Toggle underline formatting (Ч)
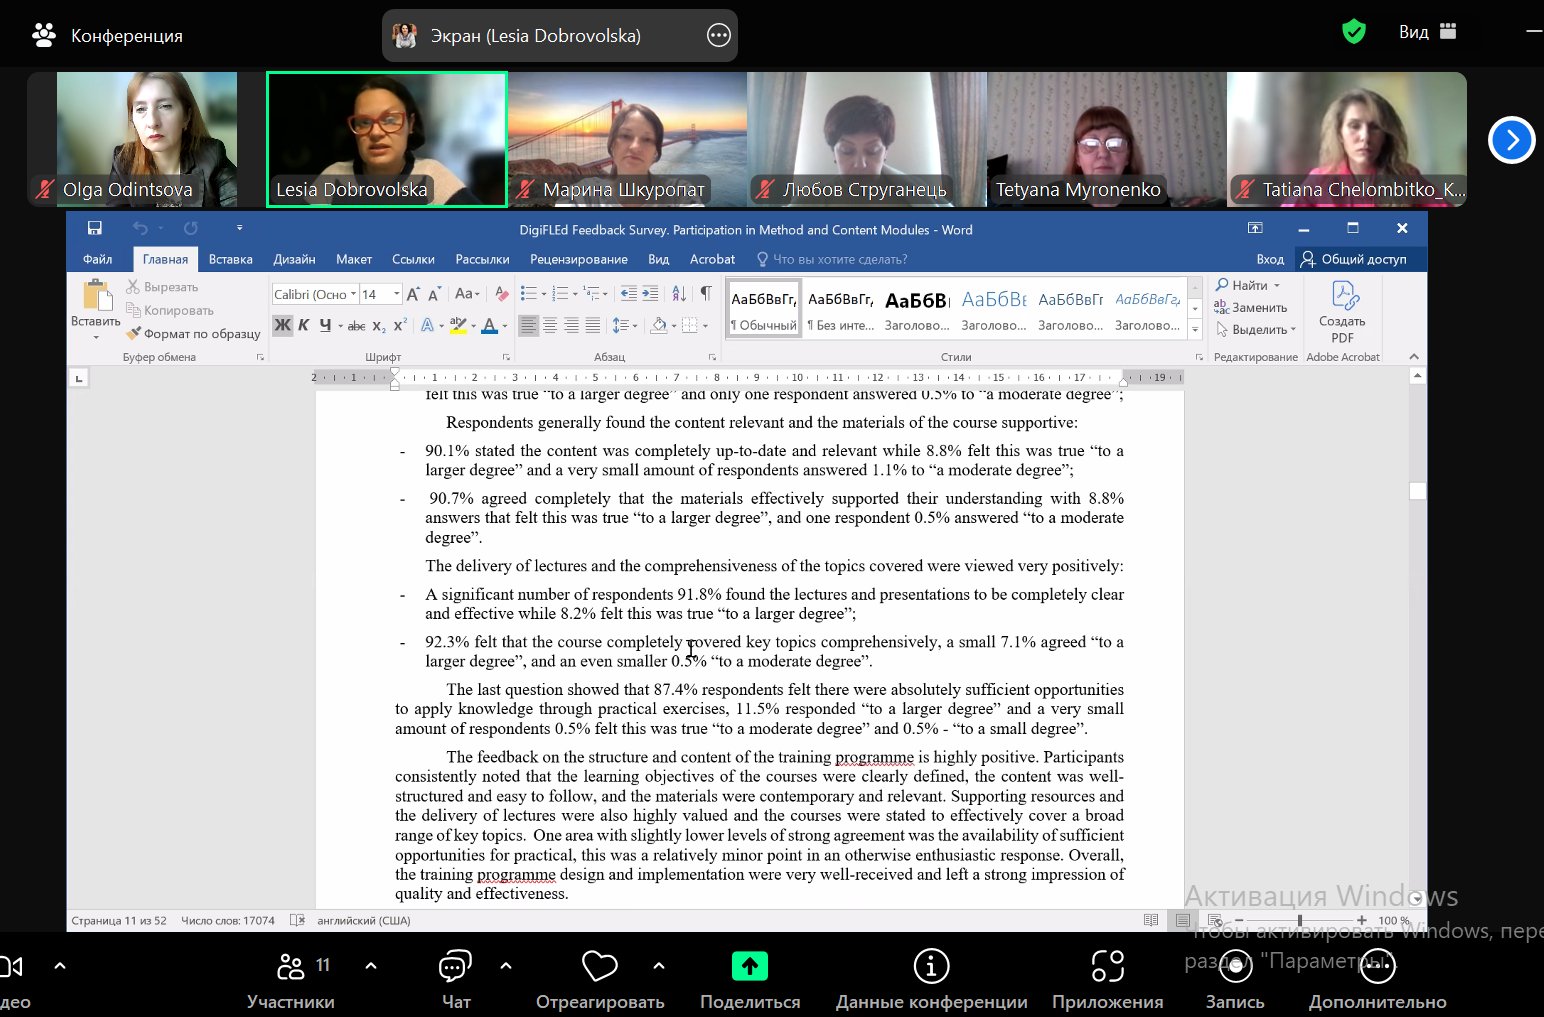Screen dimensions: 1544x1017 [x=325, y=325]
